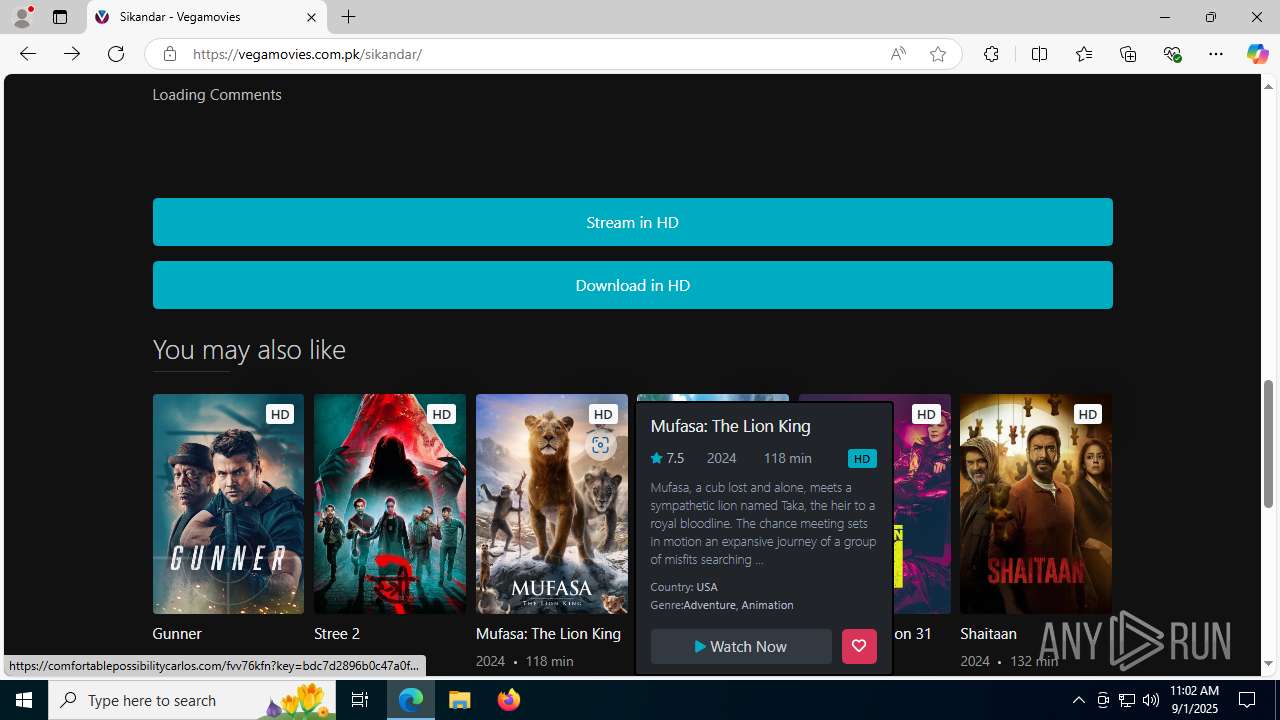
Task: Click the USA country link
Action: click(x=707, y=587)
